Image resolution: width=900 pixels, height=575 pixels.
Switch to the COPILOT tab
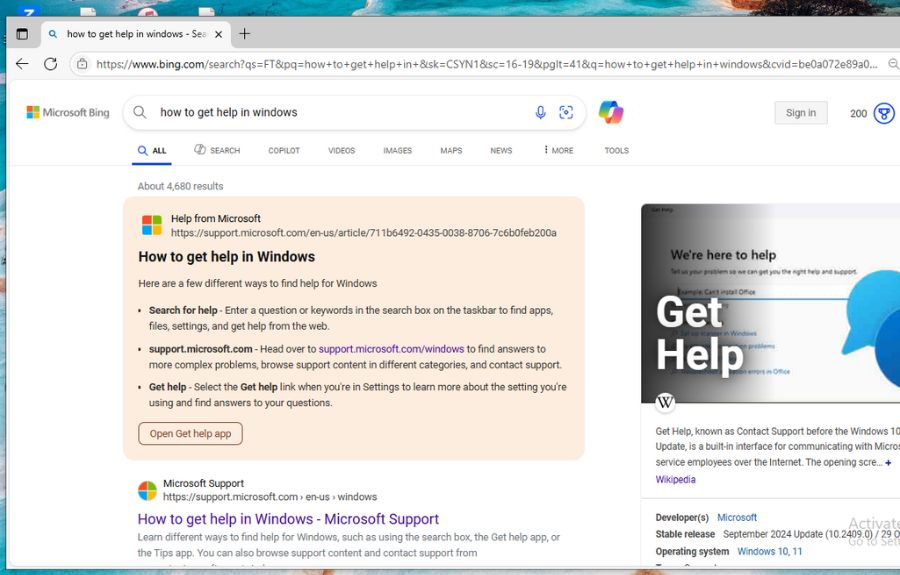click(284, 150)
